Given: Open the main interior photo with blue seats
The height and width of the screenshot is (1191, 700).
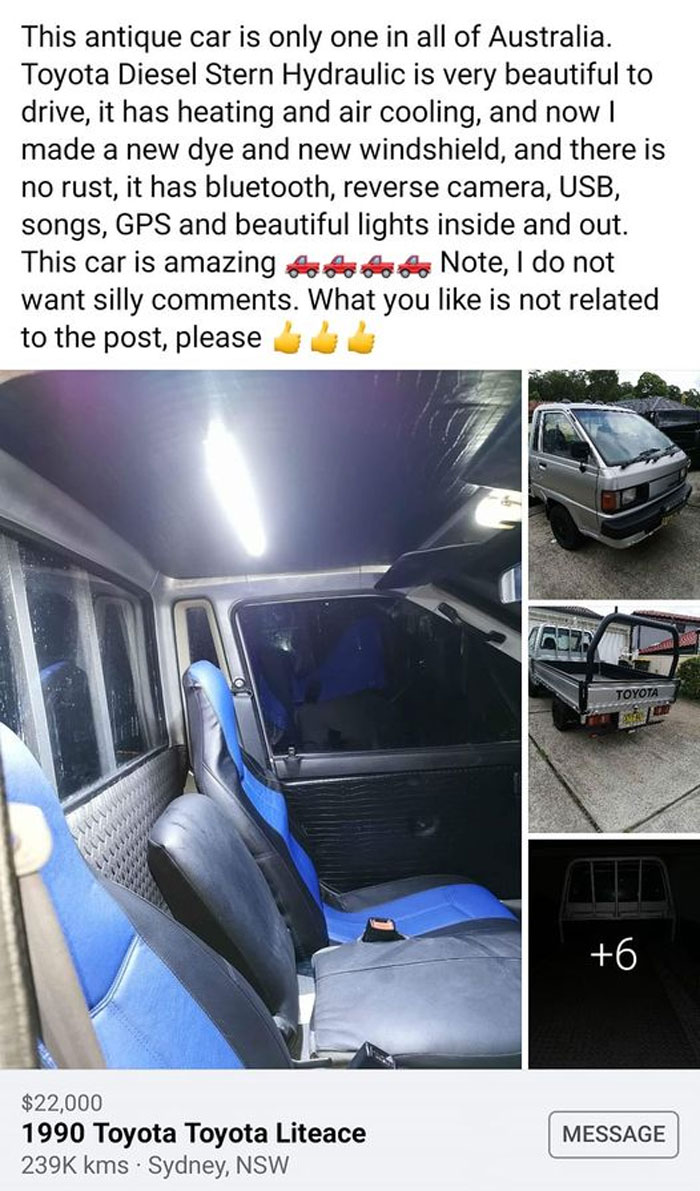Looking at the screenshot, I should point(260,719).
